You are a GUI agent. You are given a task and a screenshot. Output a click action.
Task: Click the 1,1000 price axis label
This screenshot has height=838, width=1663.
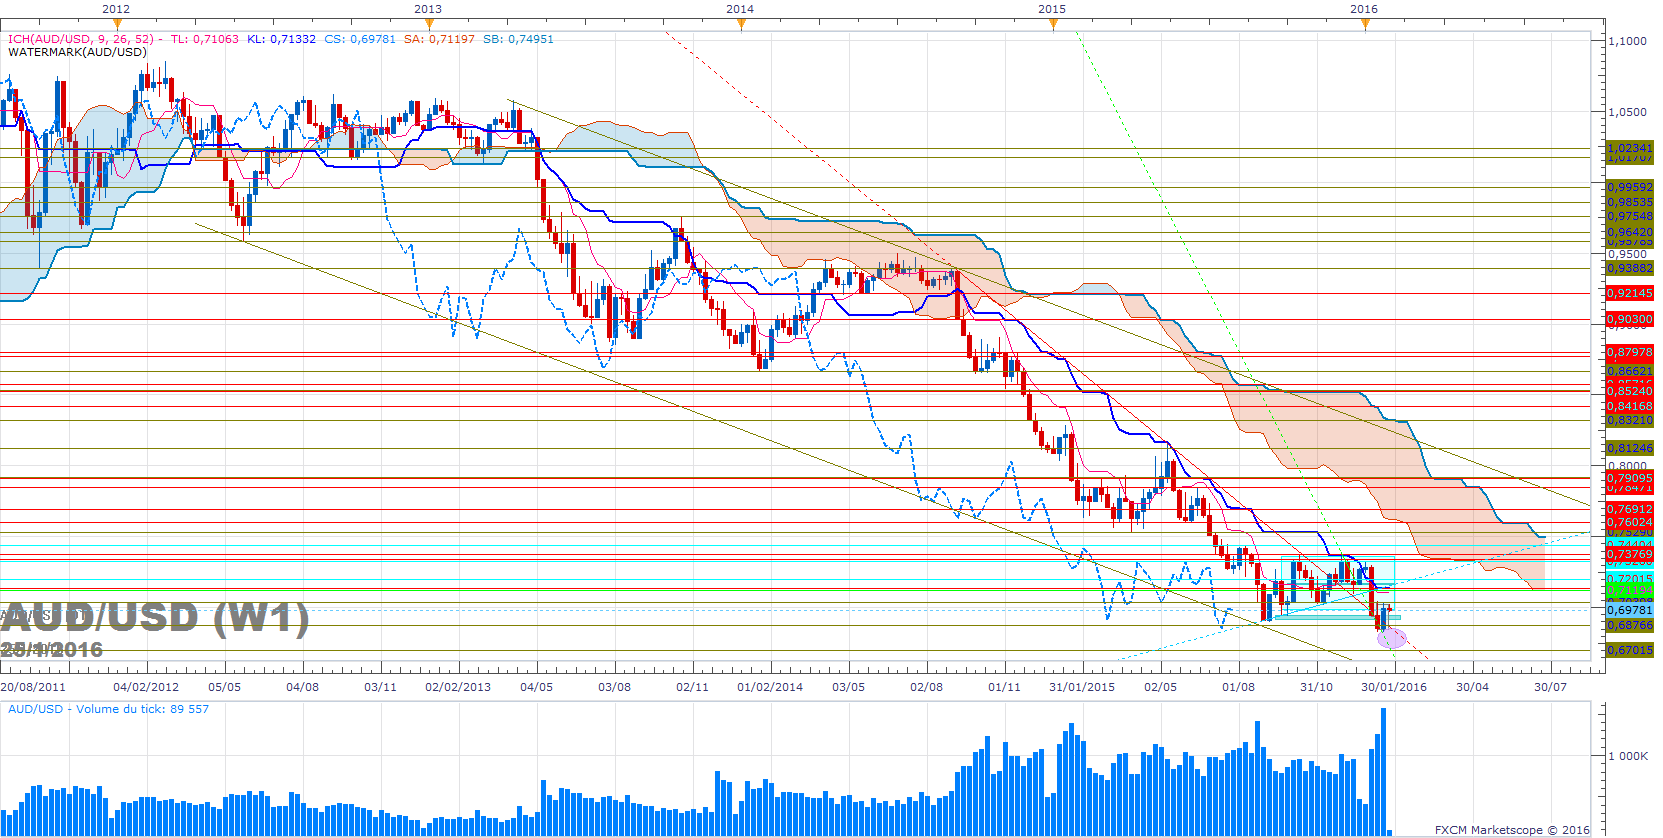point(1628,41)
